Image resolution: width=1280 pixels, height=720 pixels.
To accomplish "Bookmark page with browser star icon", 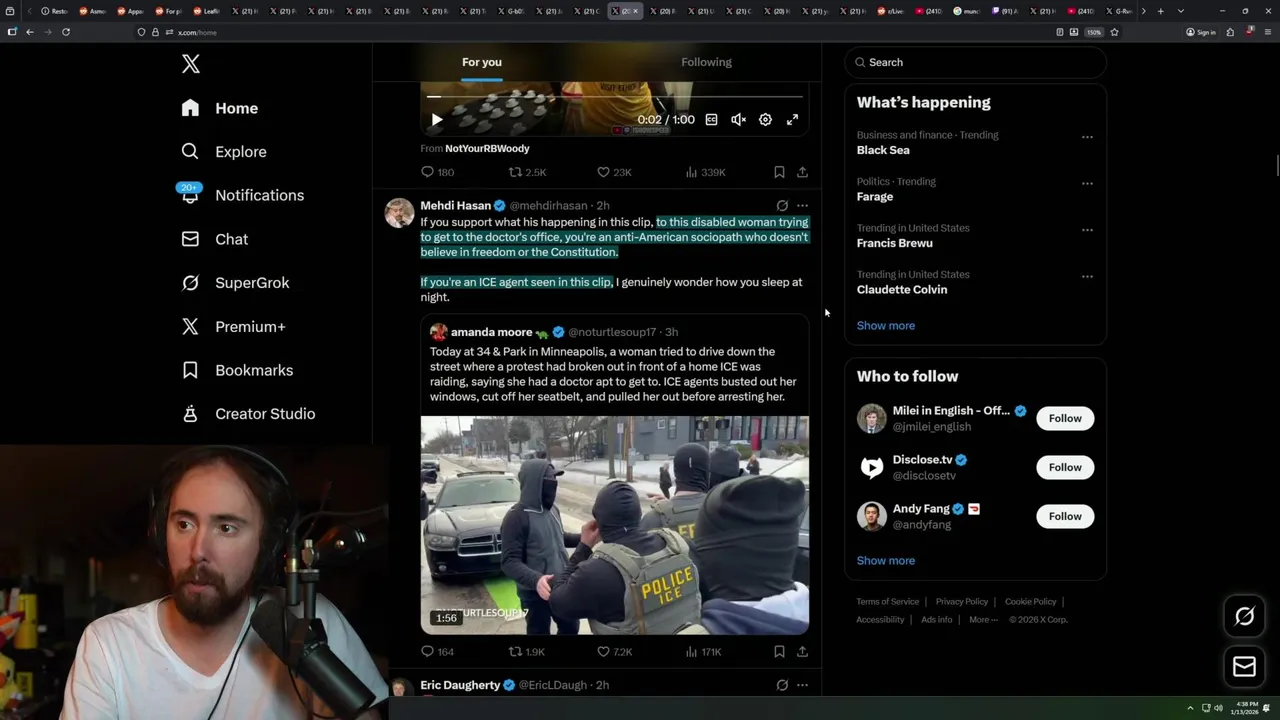I will [x=1114, y=32].
